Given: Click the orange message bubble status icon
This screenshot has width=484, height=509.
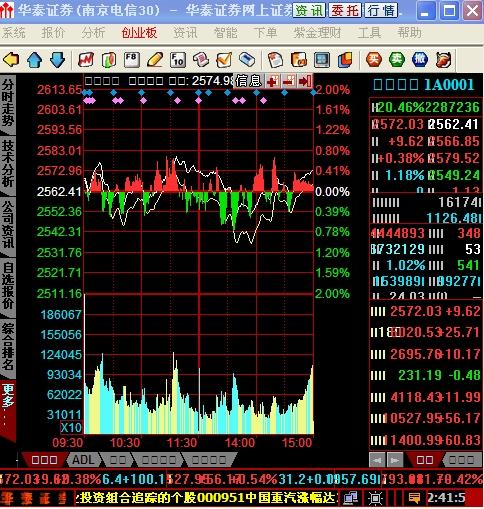Looking at the screenshot, I should point(414,498).
